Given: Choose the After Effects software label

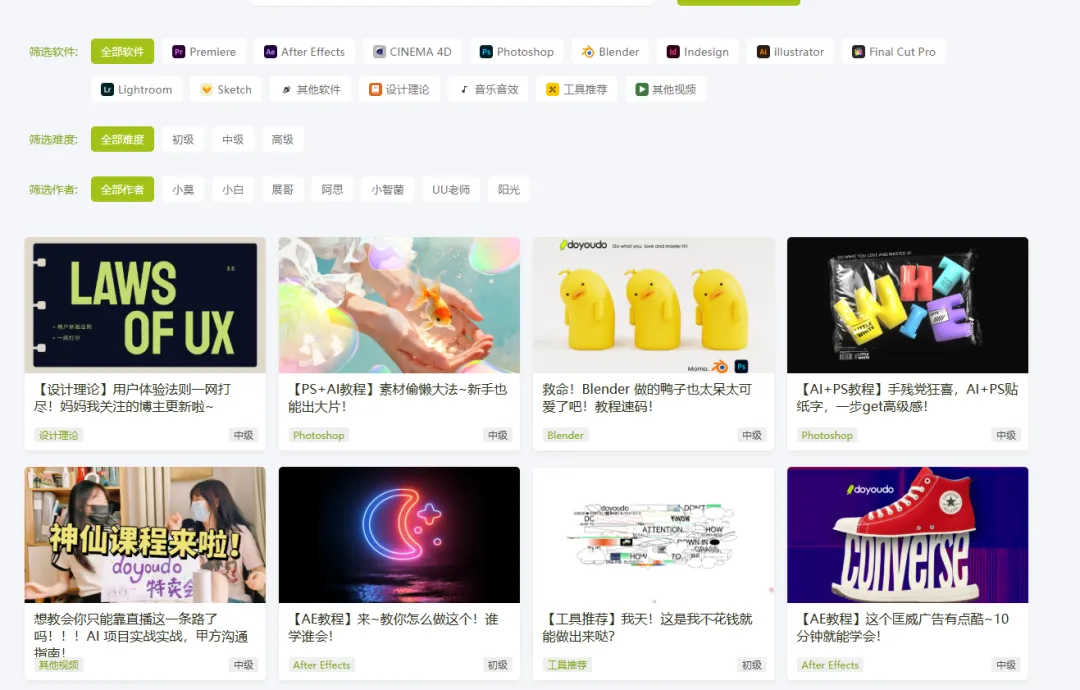Looking at the screenshot, I should pos(313,52).
